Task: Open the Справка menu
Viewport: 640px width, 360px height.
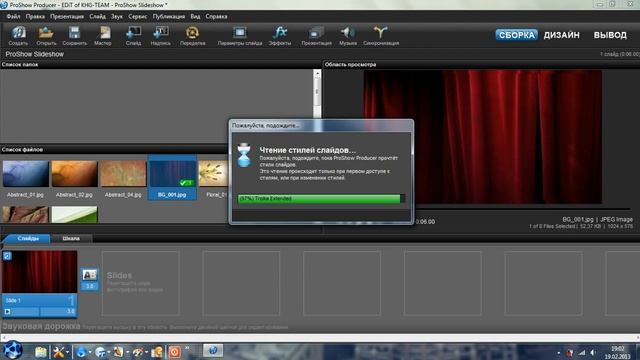Action: click(x=216, y=17)
